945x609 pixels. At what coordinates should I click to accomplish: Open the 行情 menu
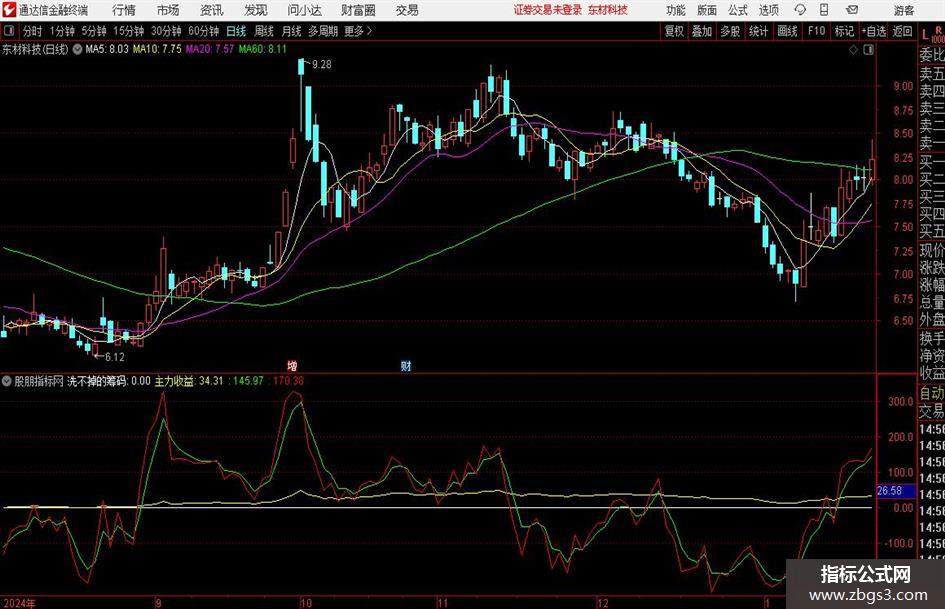124,10
